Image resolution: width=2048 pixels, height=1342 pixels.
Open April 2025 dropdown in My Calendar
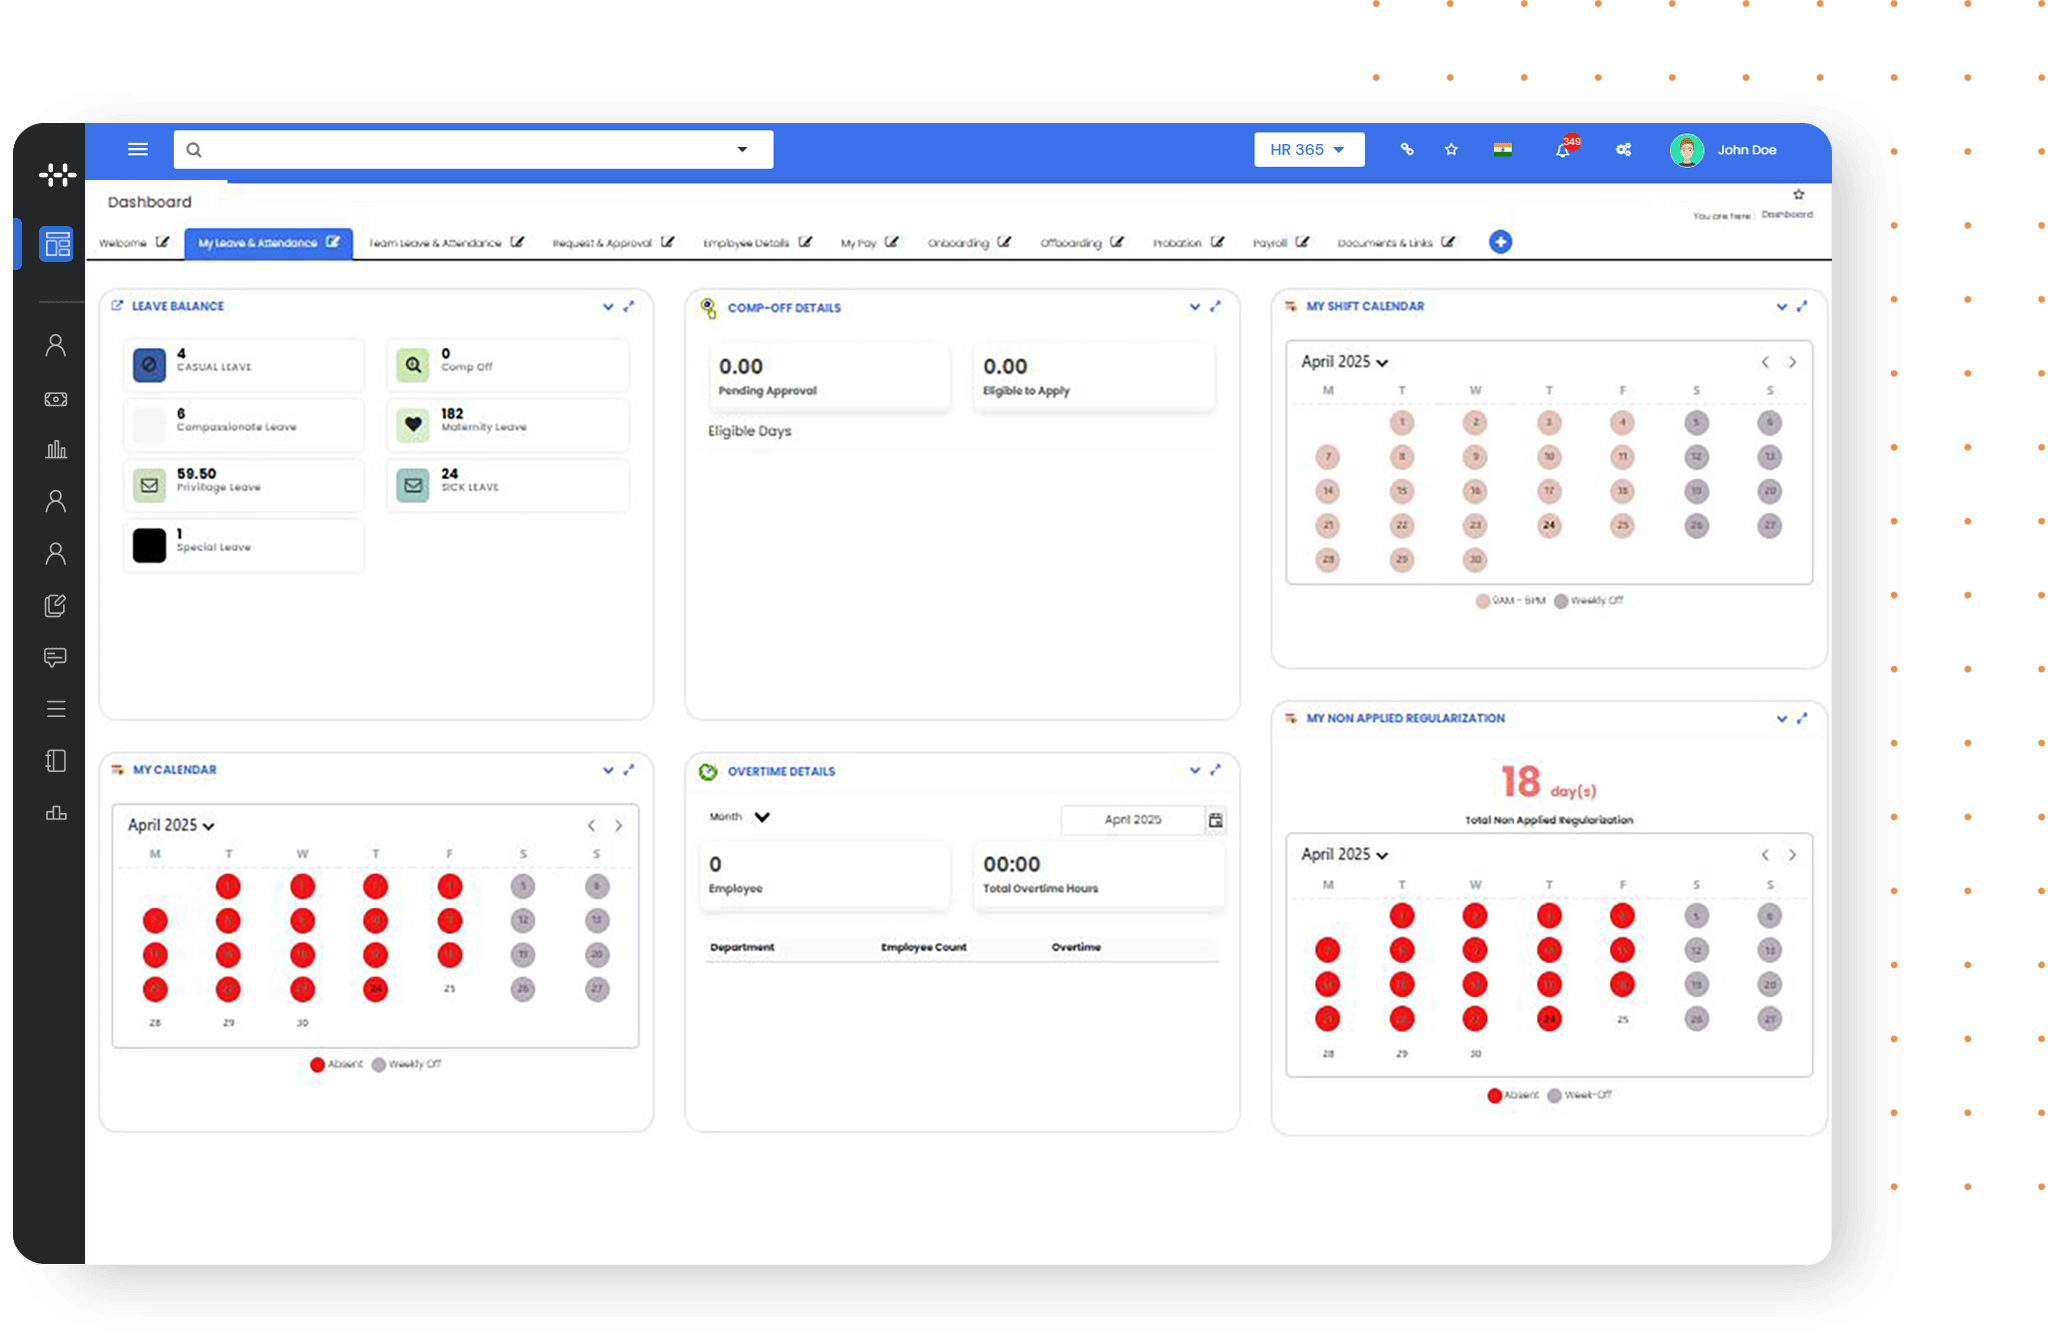[171, 825]
